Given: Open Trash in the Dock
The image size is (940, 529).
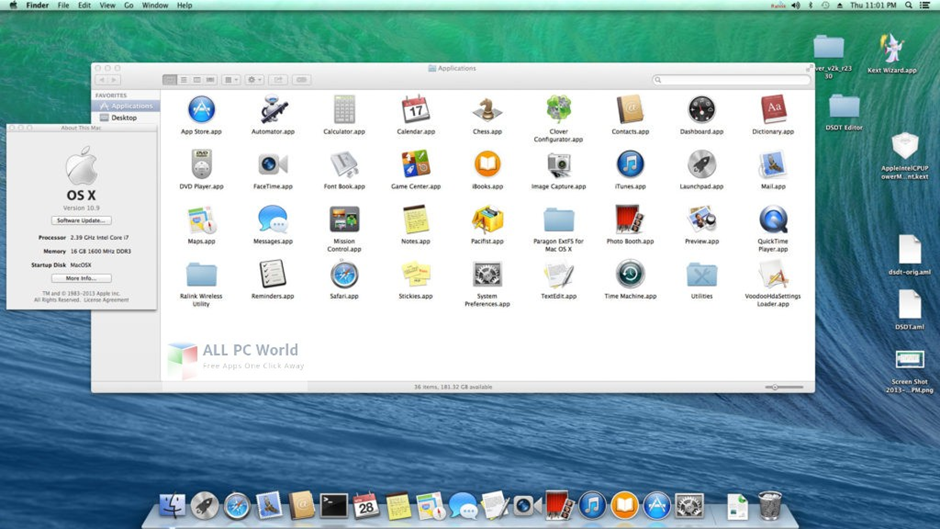Looking at the screenshot, I should (770, 505).
